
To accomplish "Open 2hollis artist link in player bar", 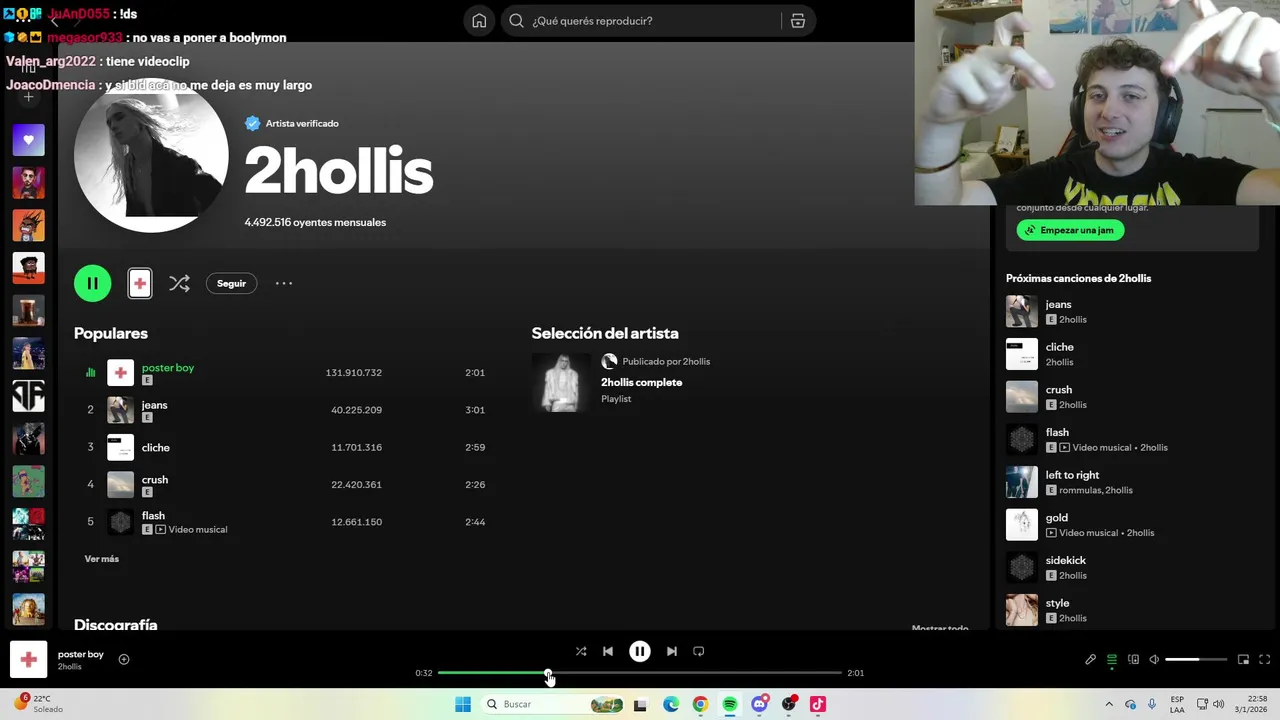I will (x=69, y=667).
